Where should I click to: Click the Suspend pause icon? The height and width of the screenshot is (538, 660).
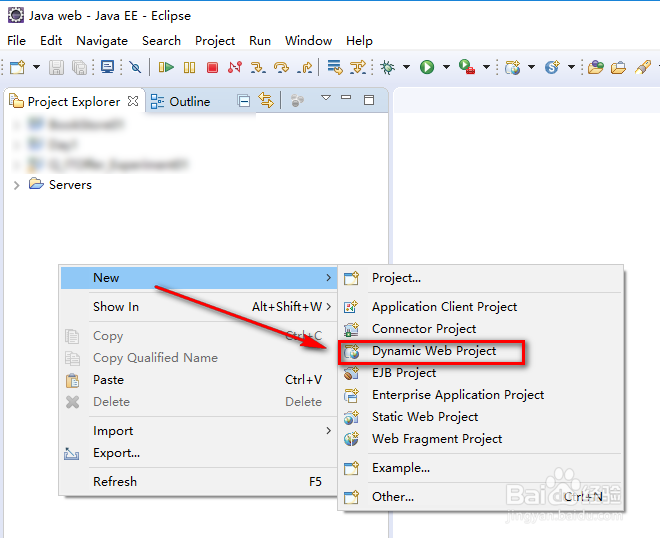pos(189,67)
